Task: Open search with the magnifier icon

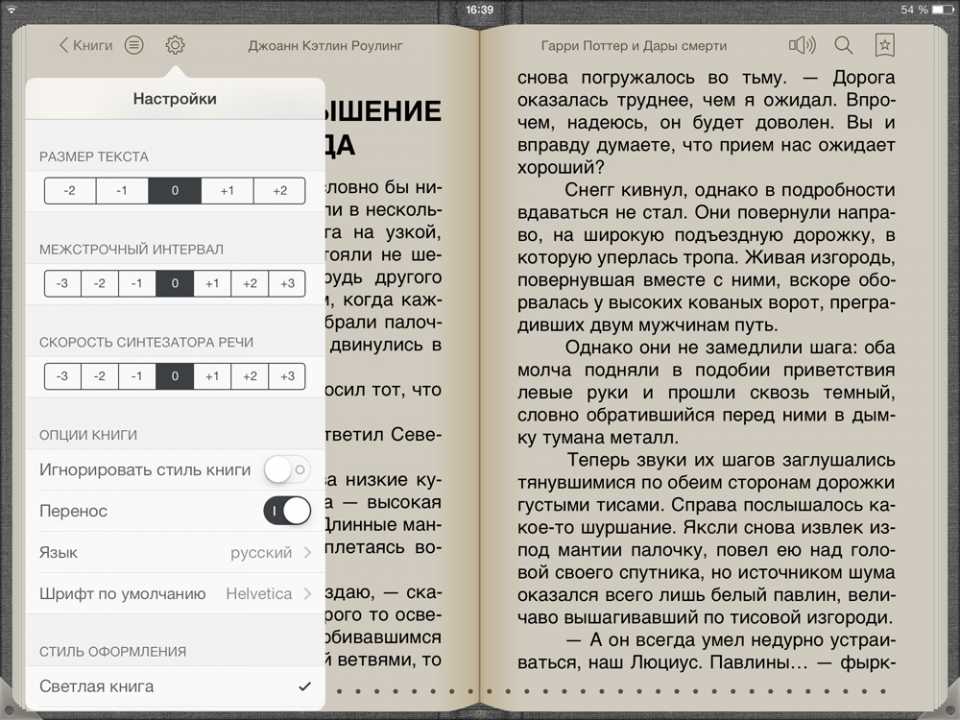Action: [844, 45]
